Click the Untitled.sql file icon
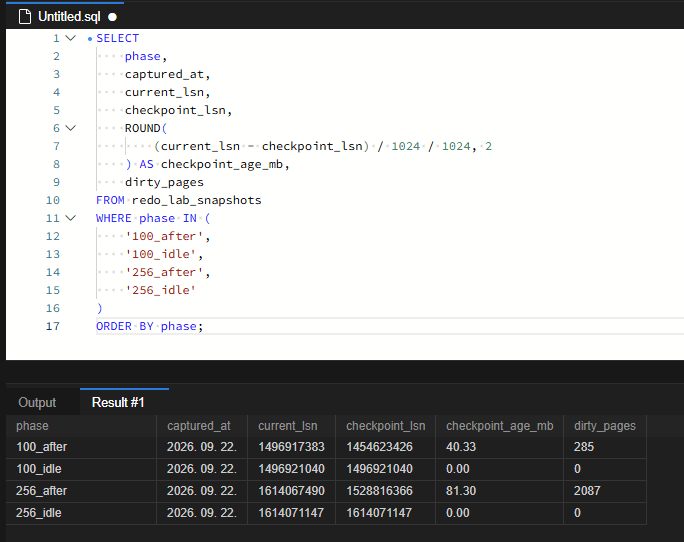This screenshot has height=542, width=684. point(25,17)
